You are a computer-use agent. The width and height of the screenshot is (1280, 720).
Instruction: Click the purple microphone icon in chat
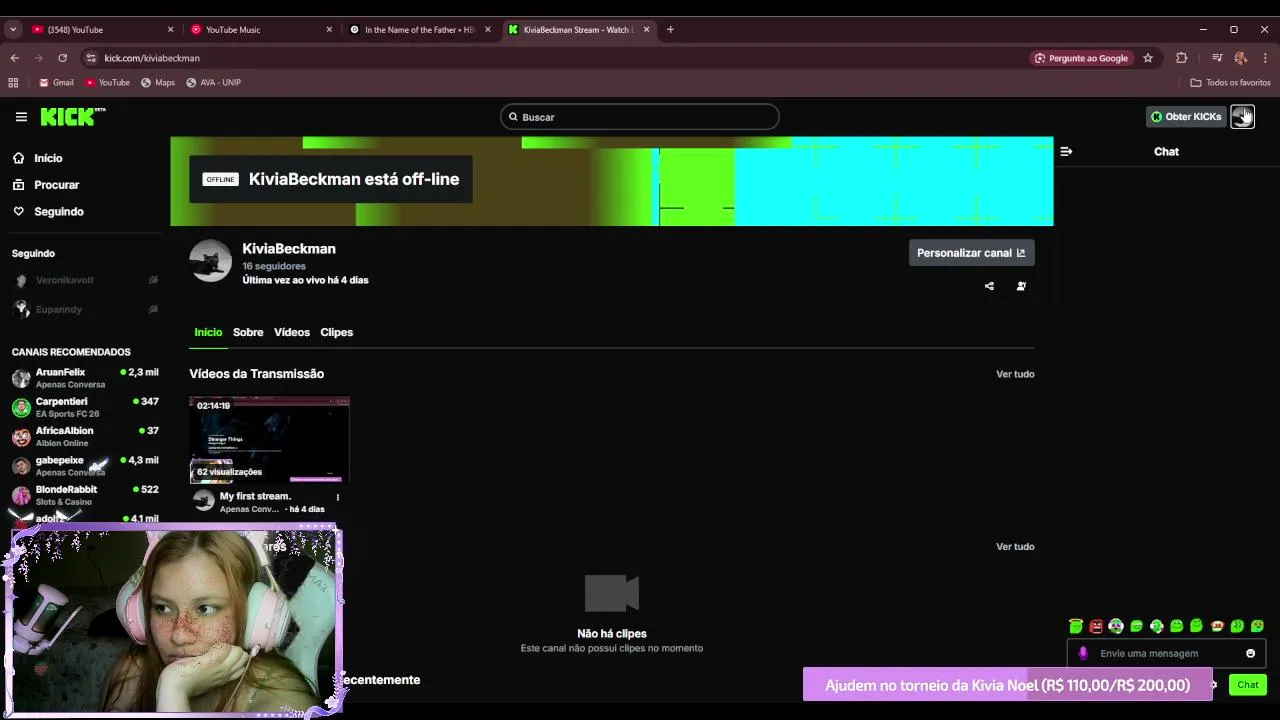tap(1083, 654)
